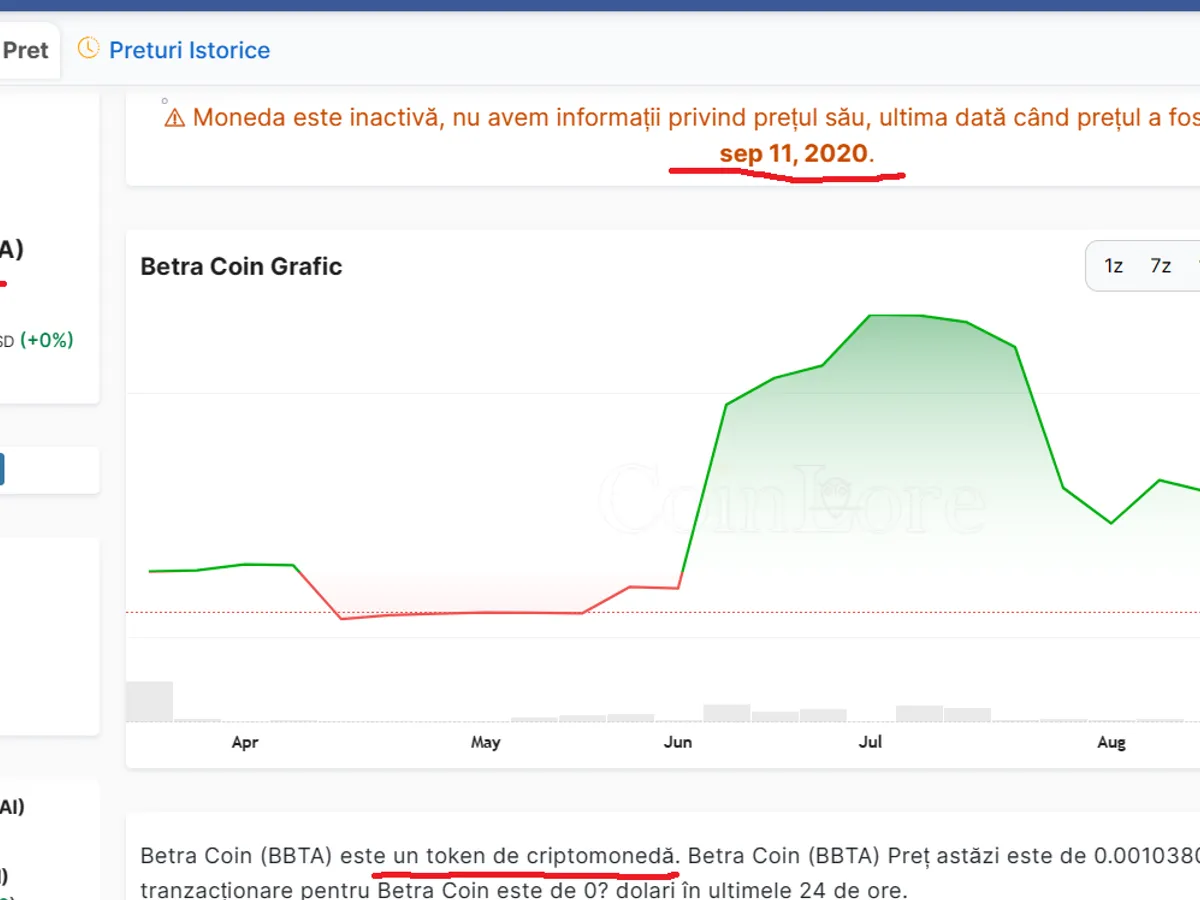
Task: Click the Jul label on the chart axis
Action: [870, 742]
